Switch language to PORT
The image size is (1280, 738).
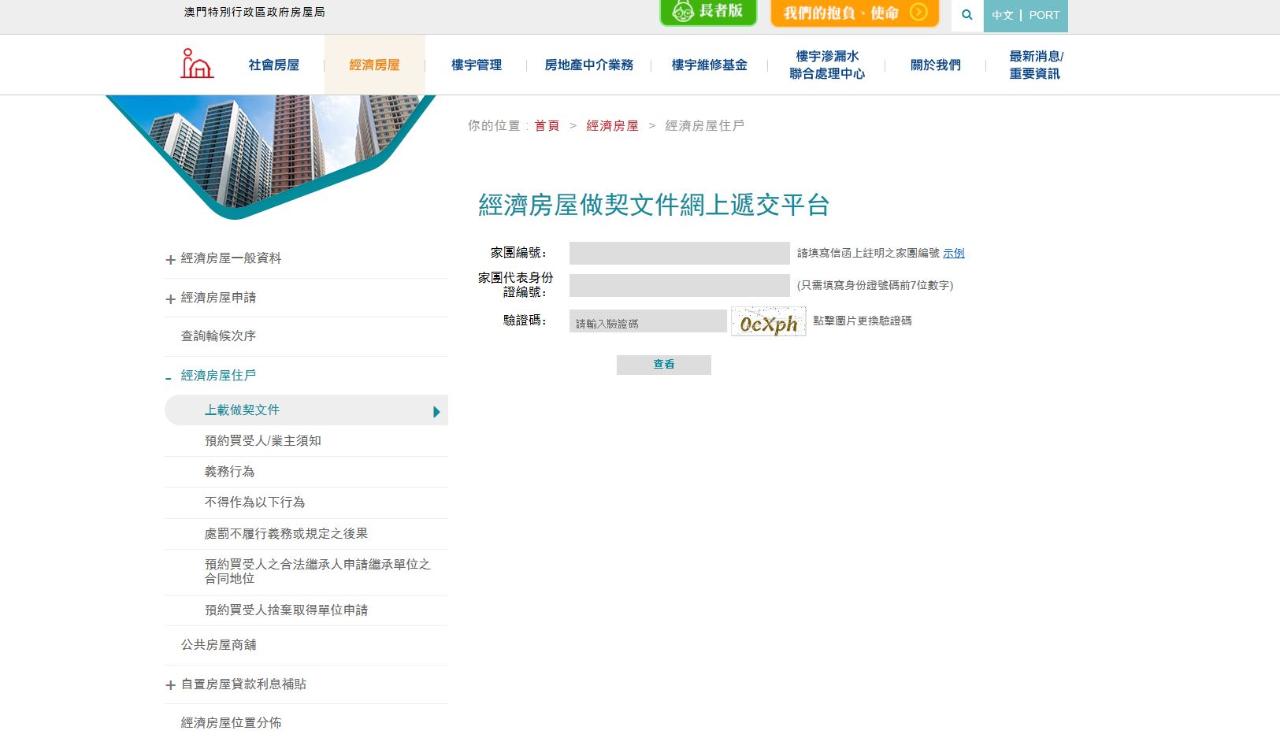pyautogui.click(x=1044, y=16)
